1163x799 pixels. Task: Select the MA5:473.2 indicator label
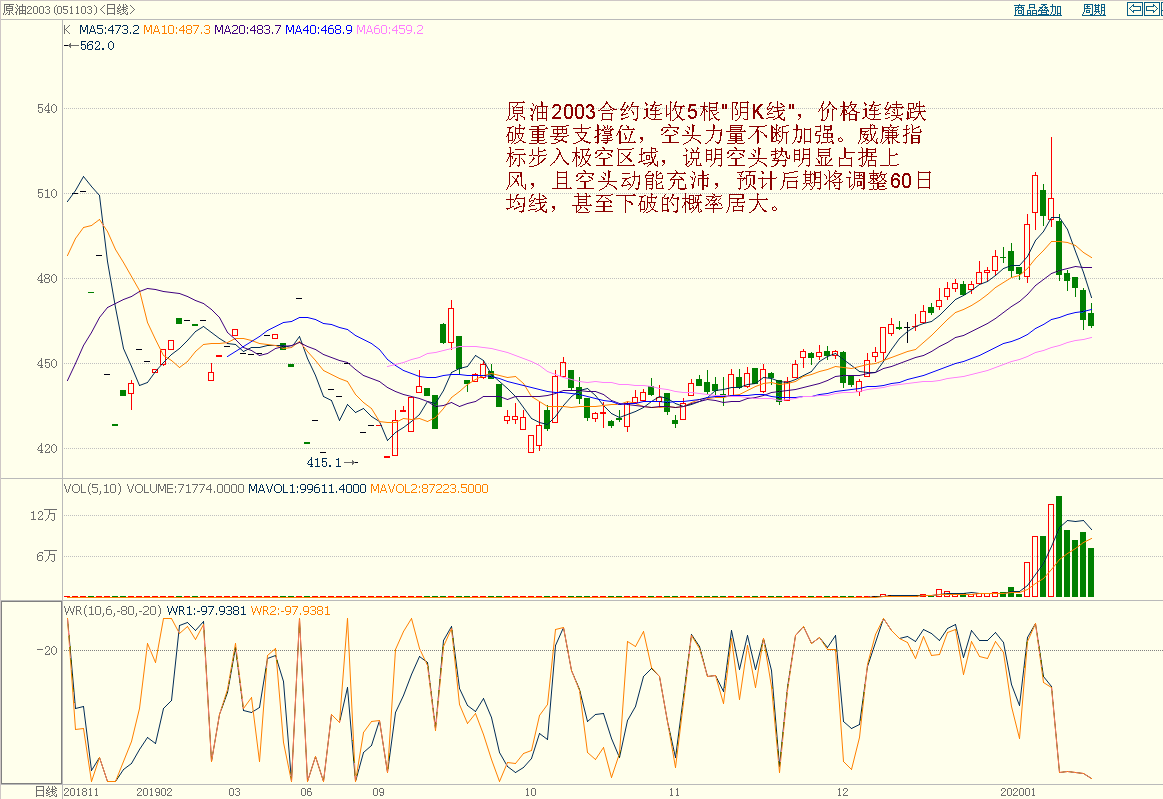[109, 30]
